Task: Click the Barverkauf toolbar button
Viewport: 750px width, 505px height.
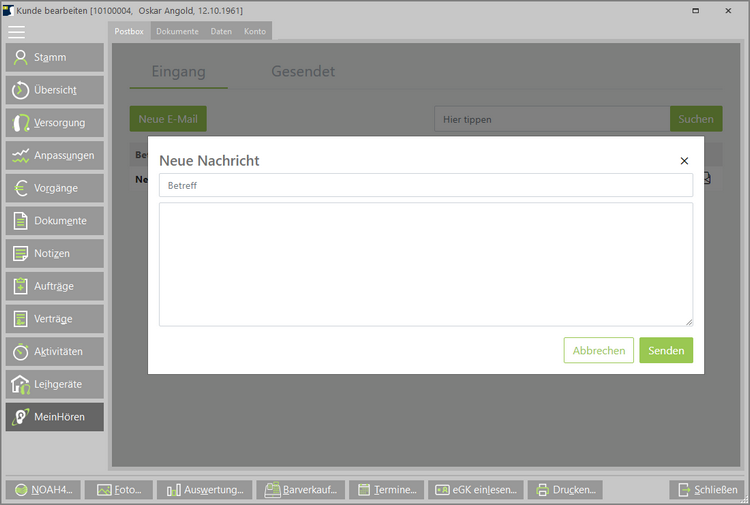Action: pyautogui.click(x=302, y=490)
